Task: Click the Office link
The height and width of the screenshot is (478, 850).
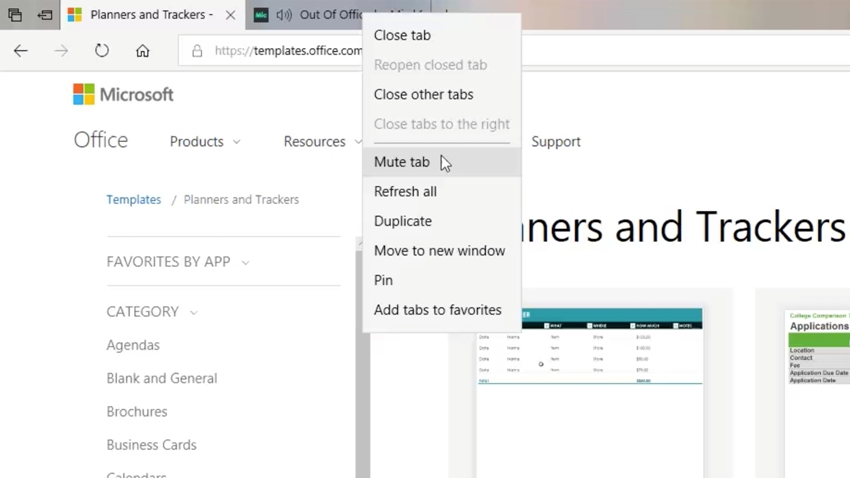Action: [x=101, y=140]
